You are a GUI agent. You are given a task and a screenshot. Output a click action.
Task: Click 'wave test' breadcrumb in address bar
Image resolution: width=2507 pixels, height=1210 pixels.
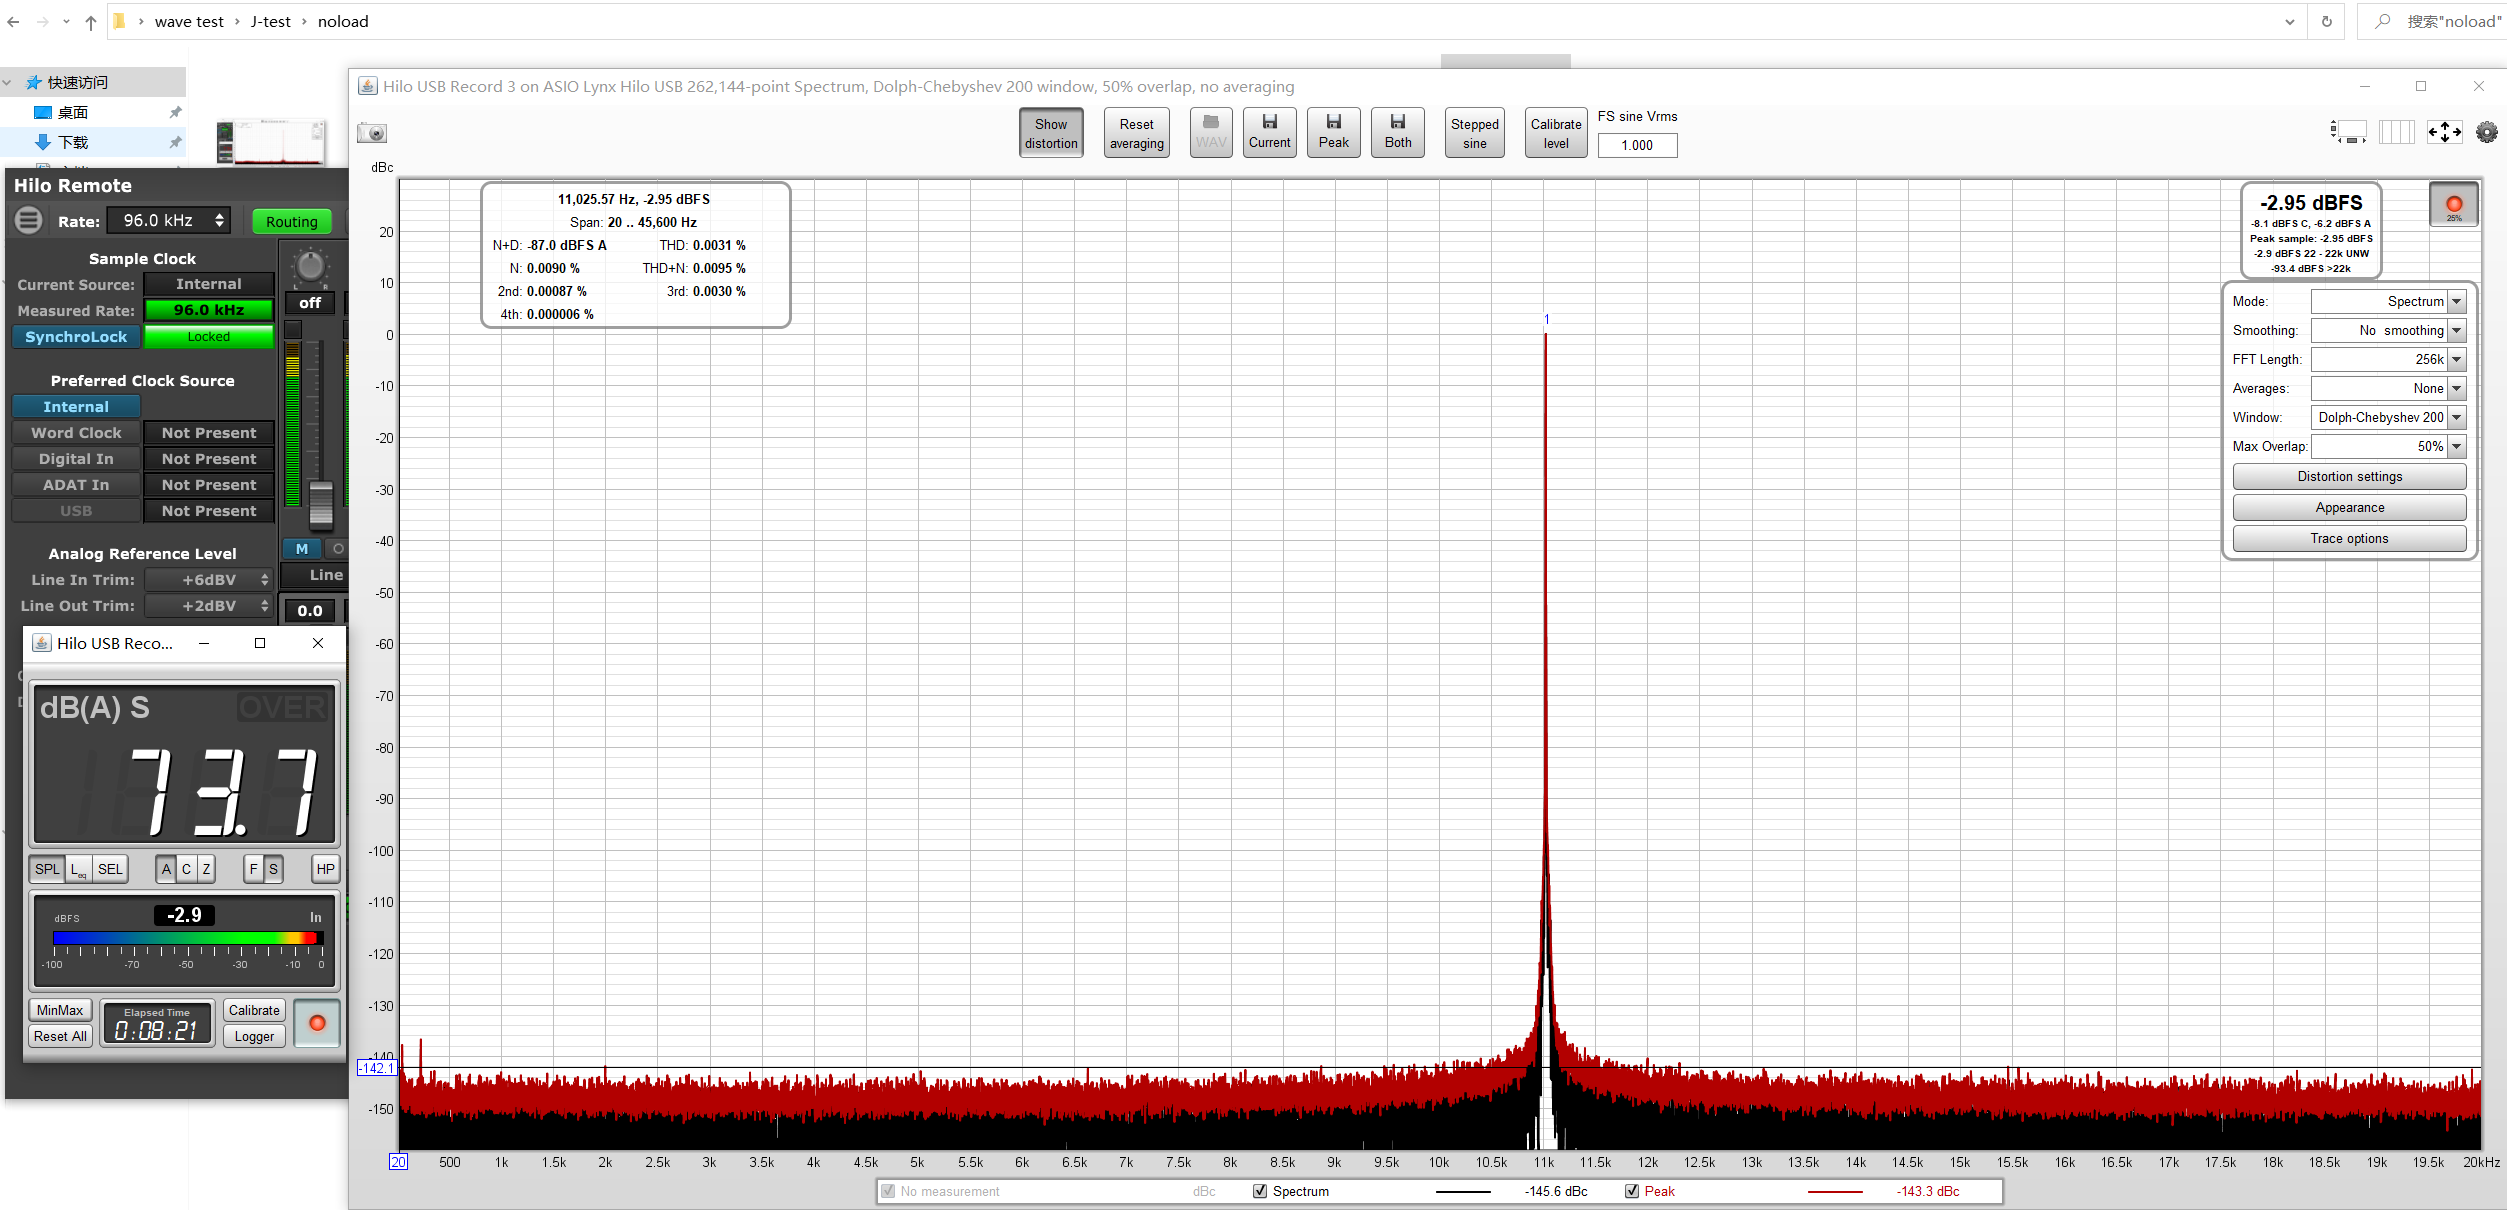pos(189,22)
